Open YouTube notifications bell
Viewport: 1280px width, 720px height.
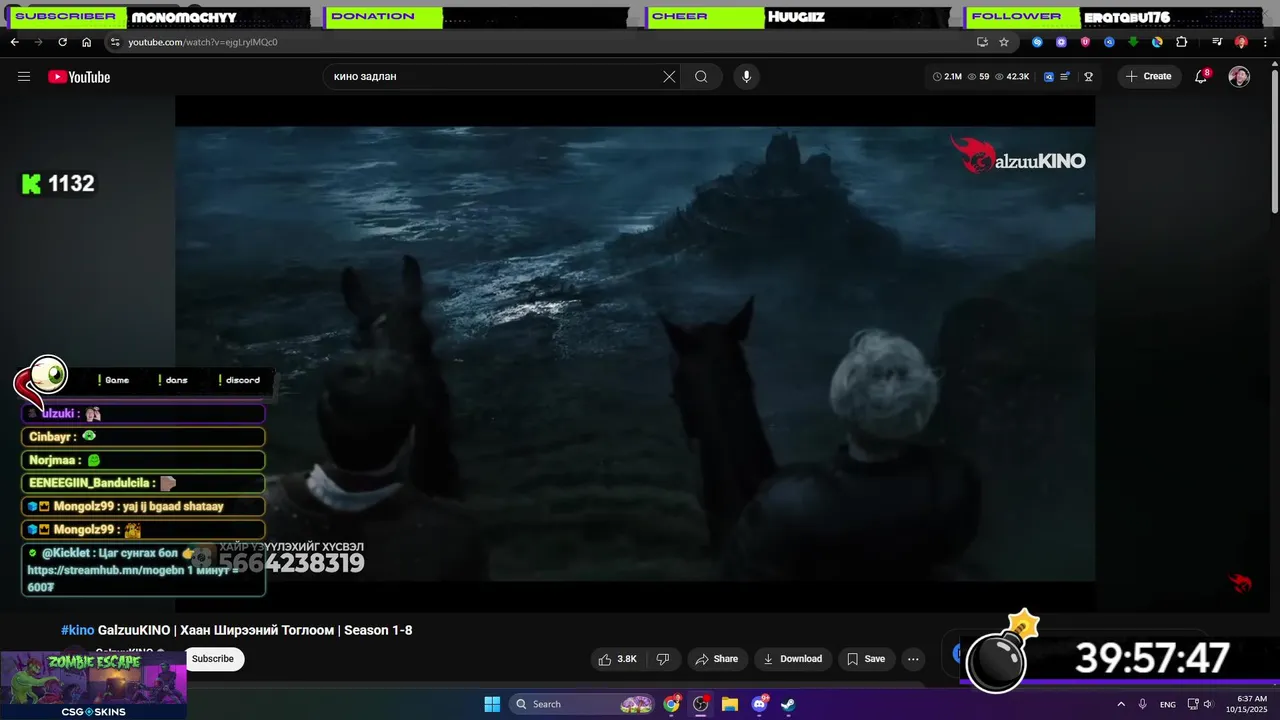pyautogui.click(x=1202, y=77)
